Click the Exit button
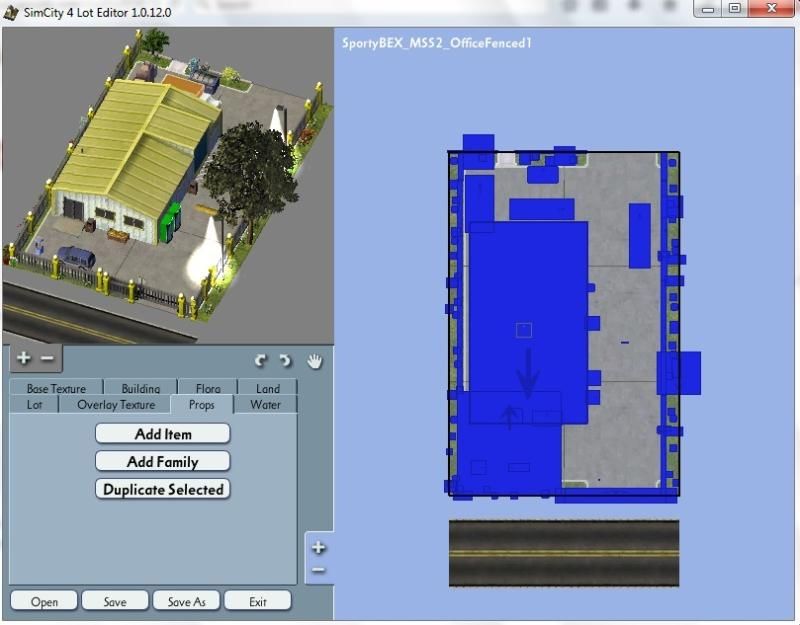This screenshot has height=625, width=800. pyautogui.click(x=258, y=601)
